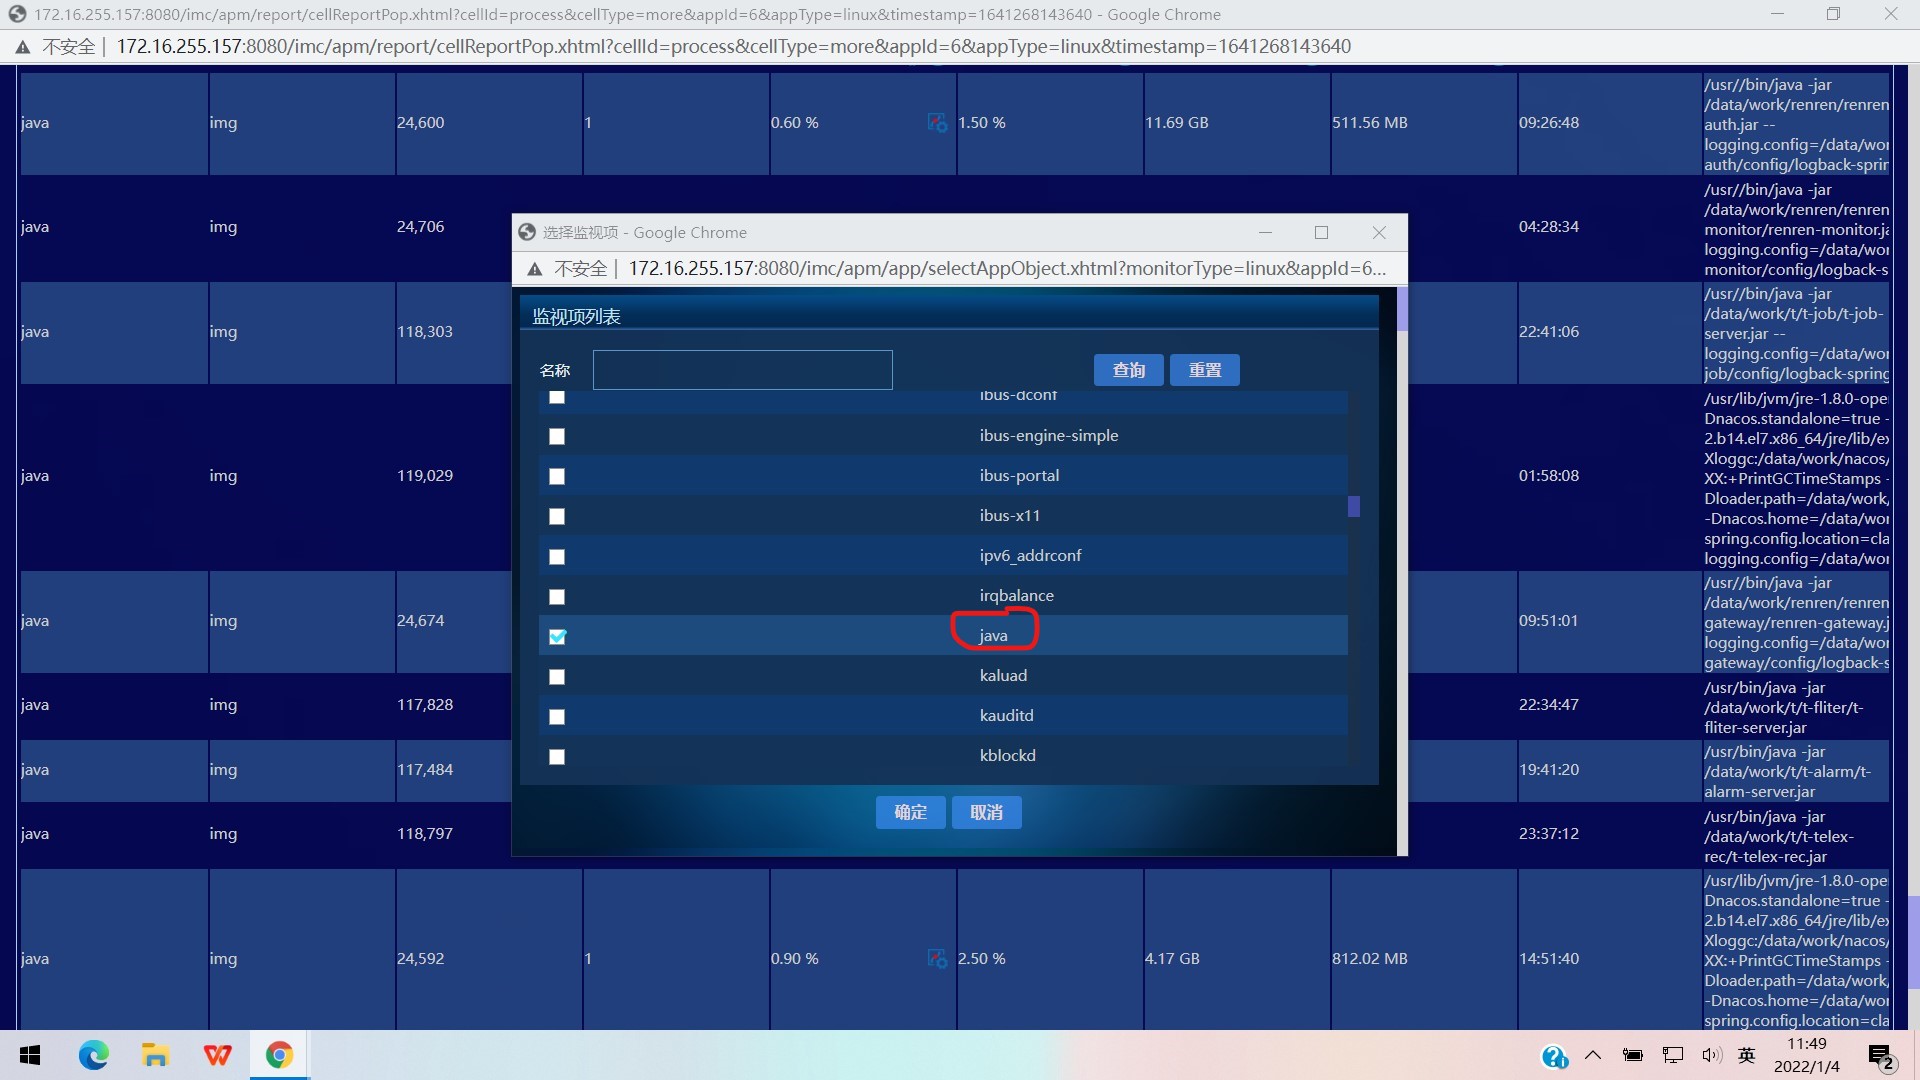The height and width of the screenshot is (1080, 1920).
Task: Open the WPS Office taskbar icon
Action: click(217, 1055)
